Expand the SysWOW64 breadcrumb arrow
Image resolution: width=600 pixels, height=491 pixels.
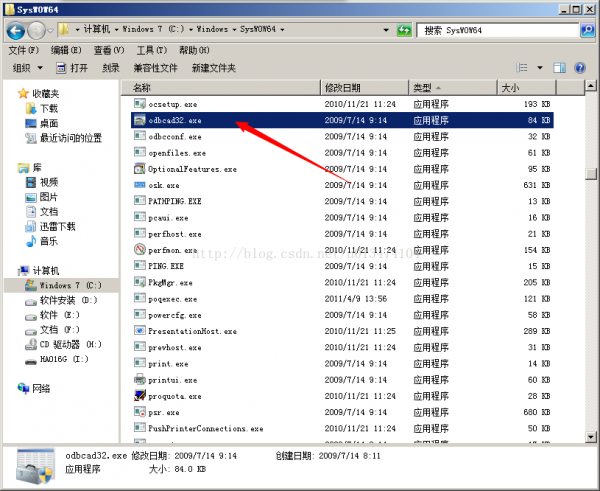click(x=282, y=29)
